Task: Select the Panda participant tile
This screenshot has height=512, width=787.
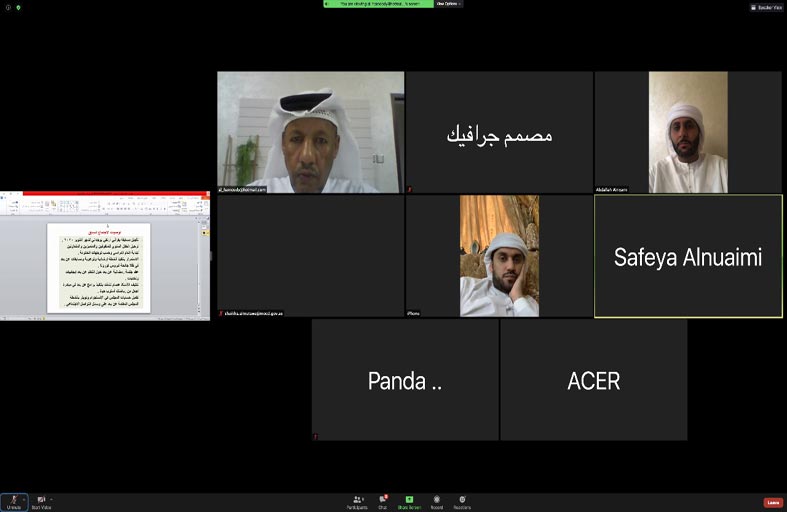Action: click(405, 380)
